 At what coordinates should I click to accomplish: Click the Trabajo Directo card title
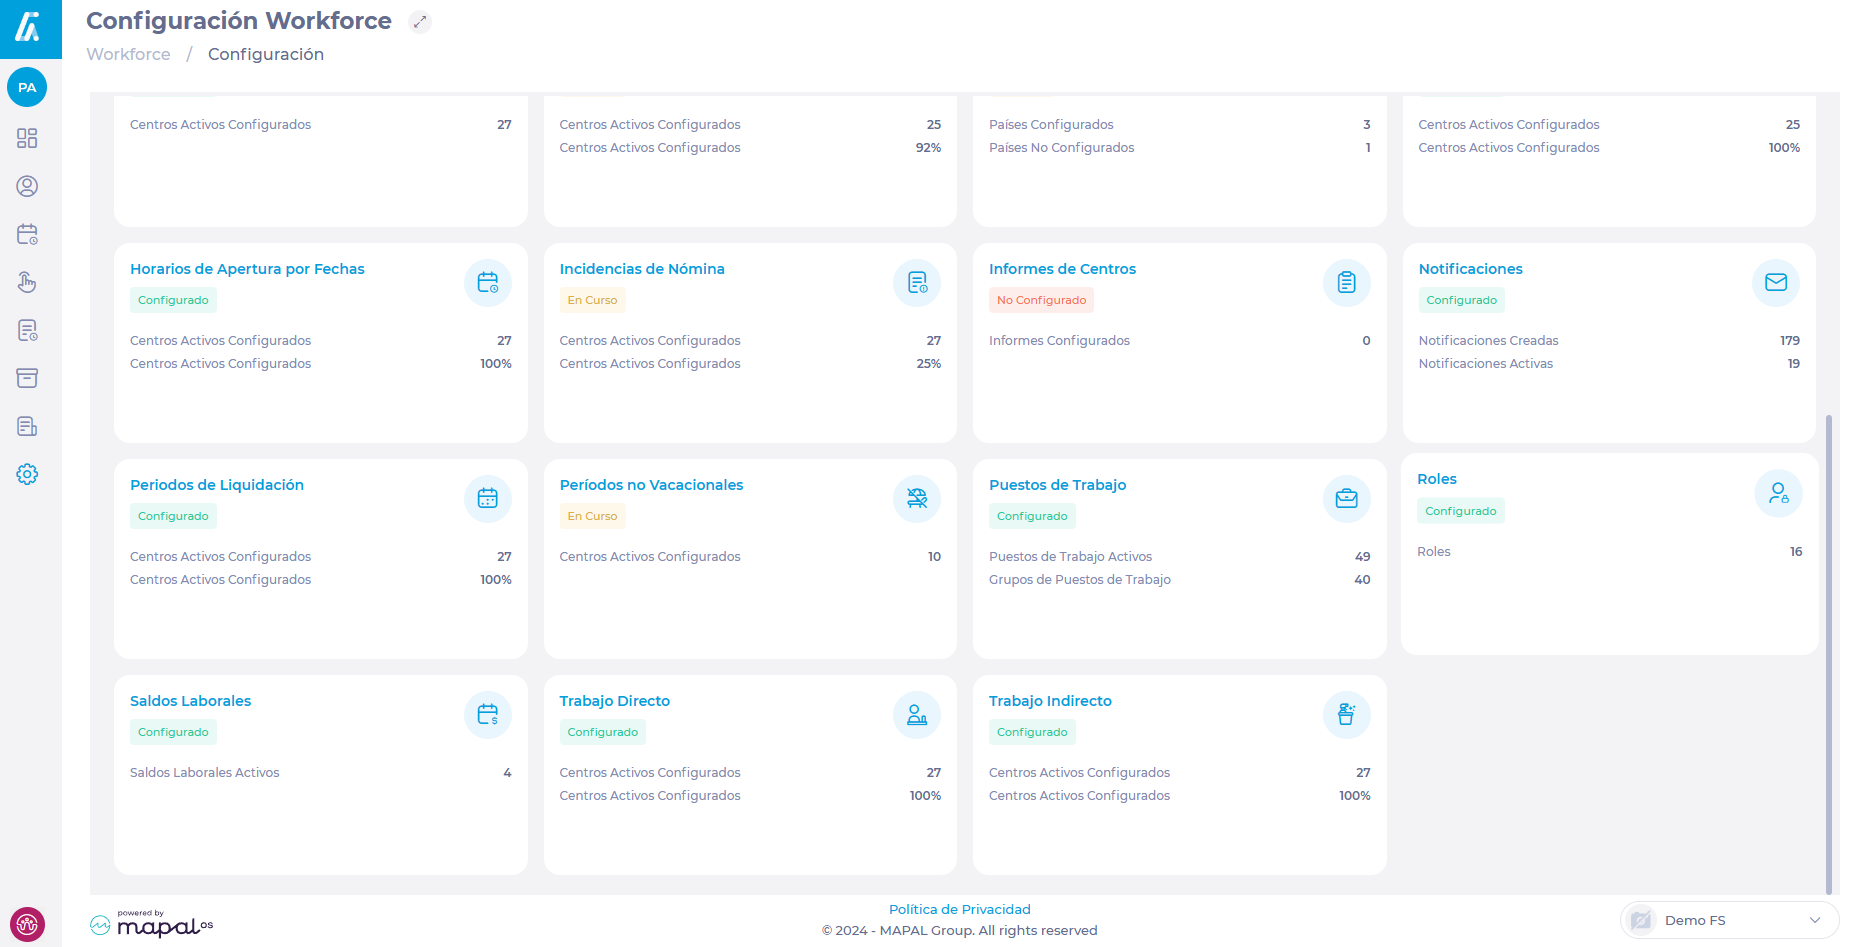click(614, 701)
